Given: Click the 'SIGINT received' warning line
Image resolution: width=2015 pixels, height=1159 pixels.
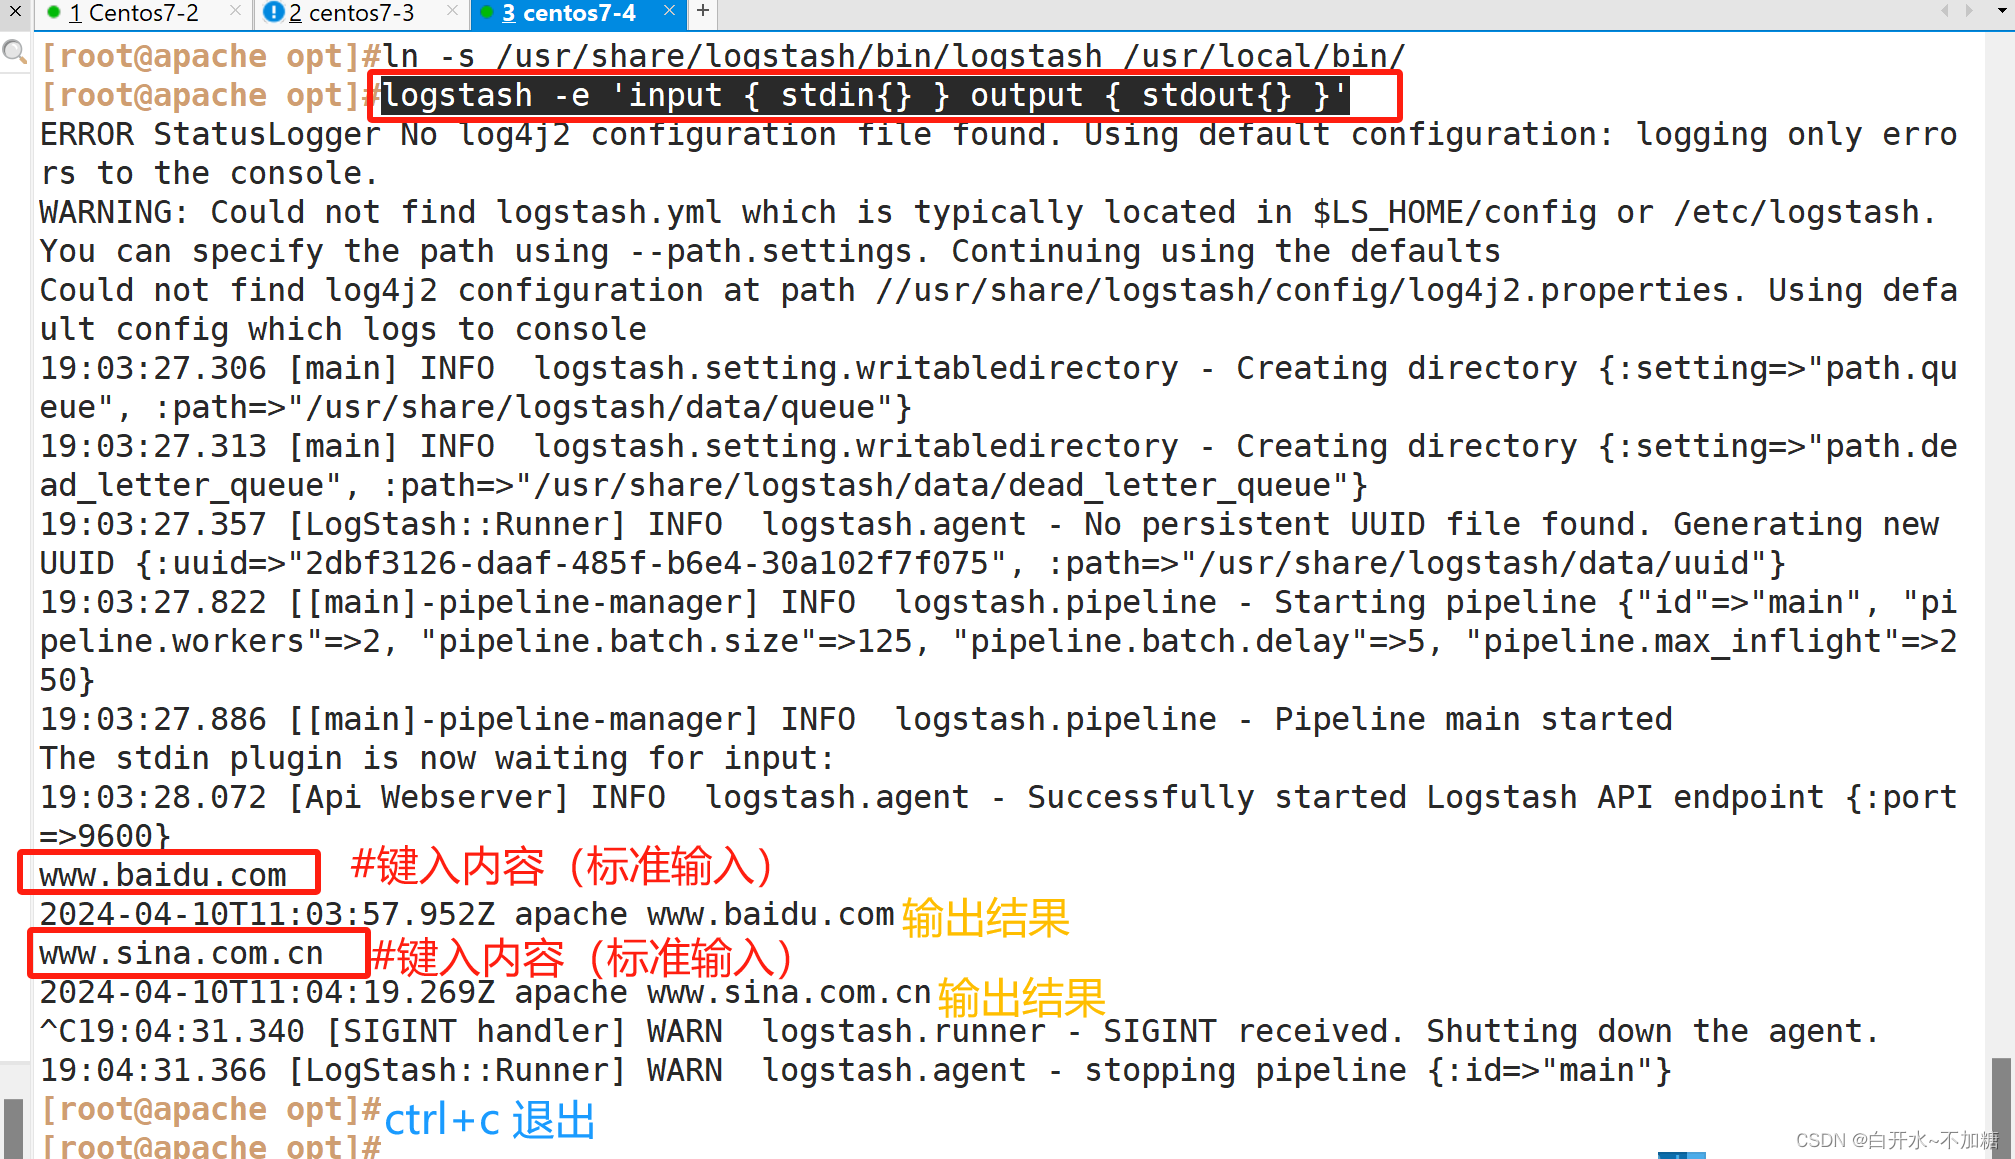Looking at the screenshot, I should (x=960, y=1031).
